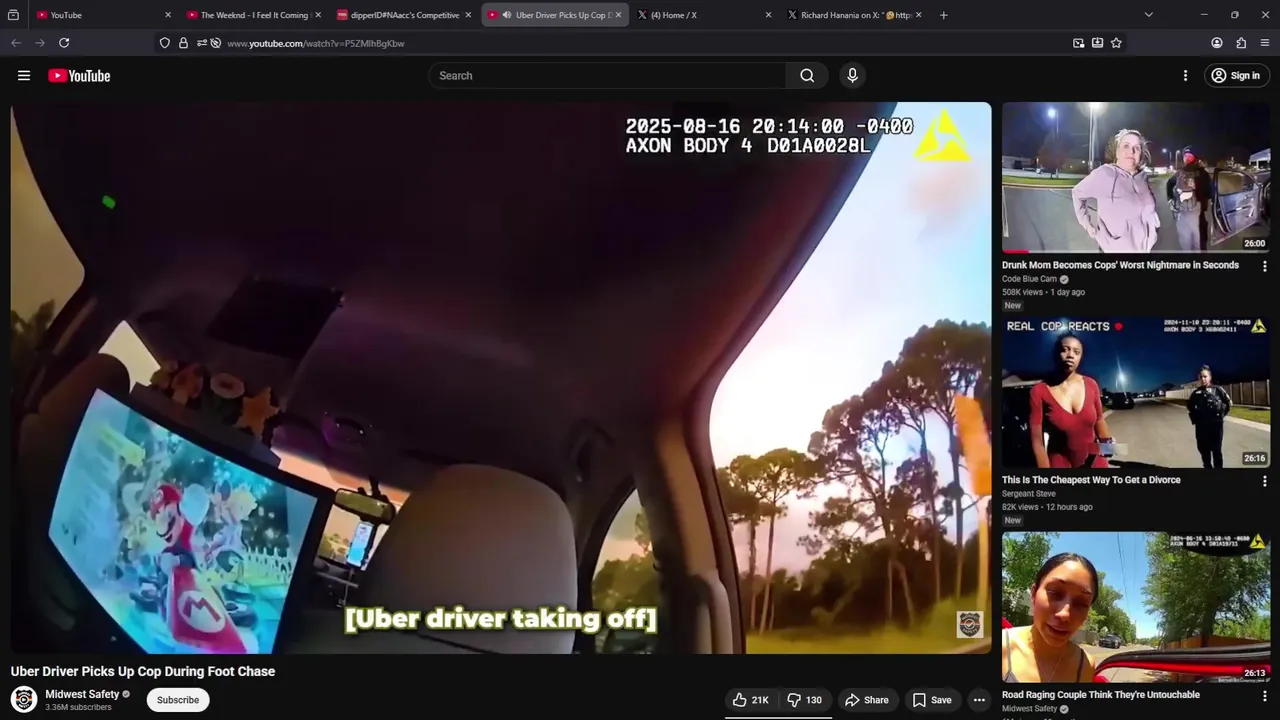This screenshot has width=1280, height=720.
Task: Click the Sign in button
Action: pyautogui.click(x=1236, y=76)
